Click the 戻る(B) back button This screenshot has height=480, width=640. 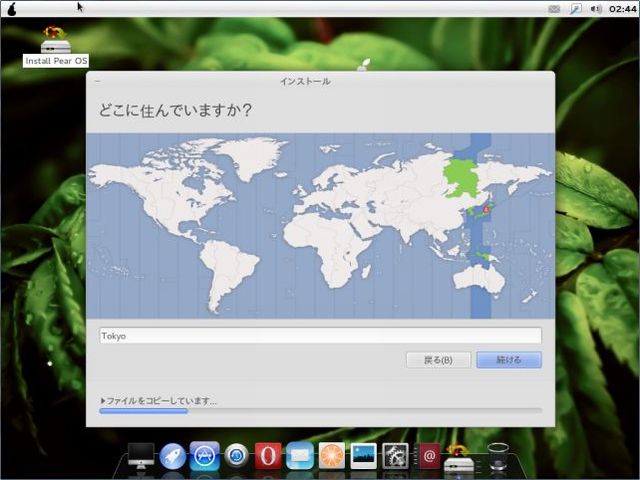coord(438,360)
